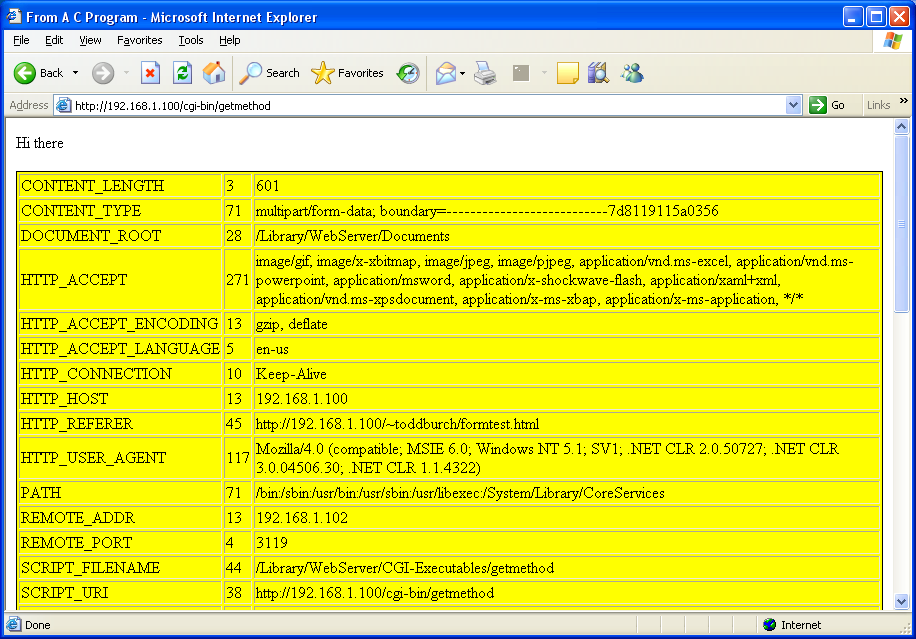Click the scrollbar down arrow
Viewport: 916px width, 639px height.
click(901, 601)
